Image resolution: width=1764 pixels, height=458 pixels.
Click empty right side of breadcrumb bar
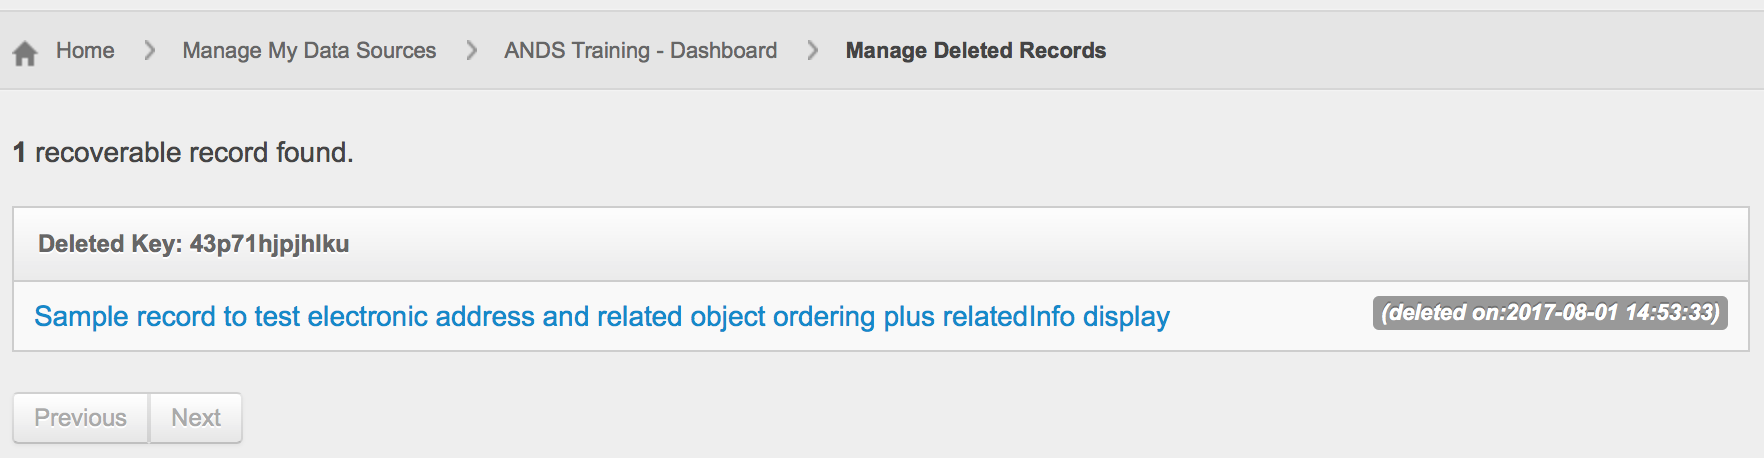1430,51
